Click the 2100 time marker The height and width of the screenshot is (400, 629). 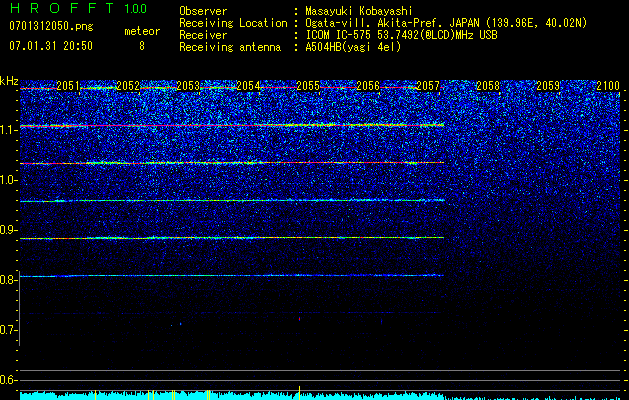point(608,86)
